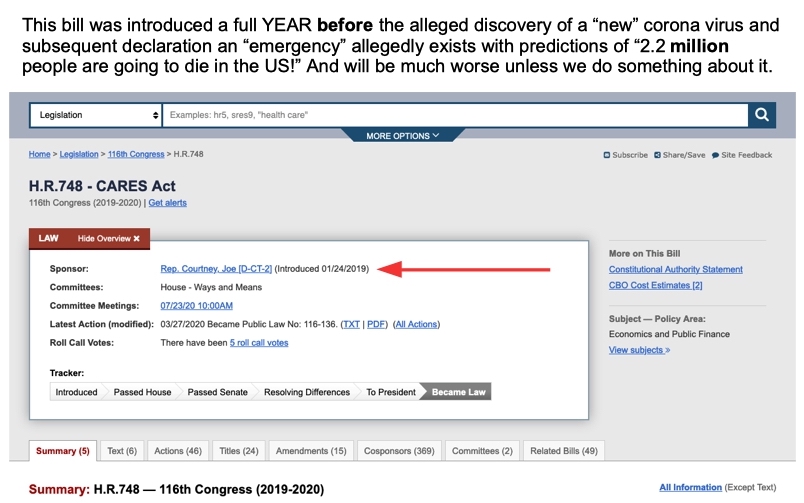Select the Cosponsors (369) tab

[x=399, y=451]
